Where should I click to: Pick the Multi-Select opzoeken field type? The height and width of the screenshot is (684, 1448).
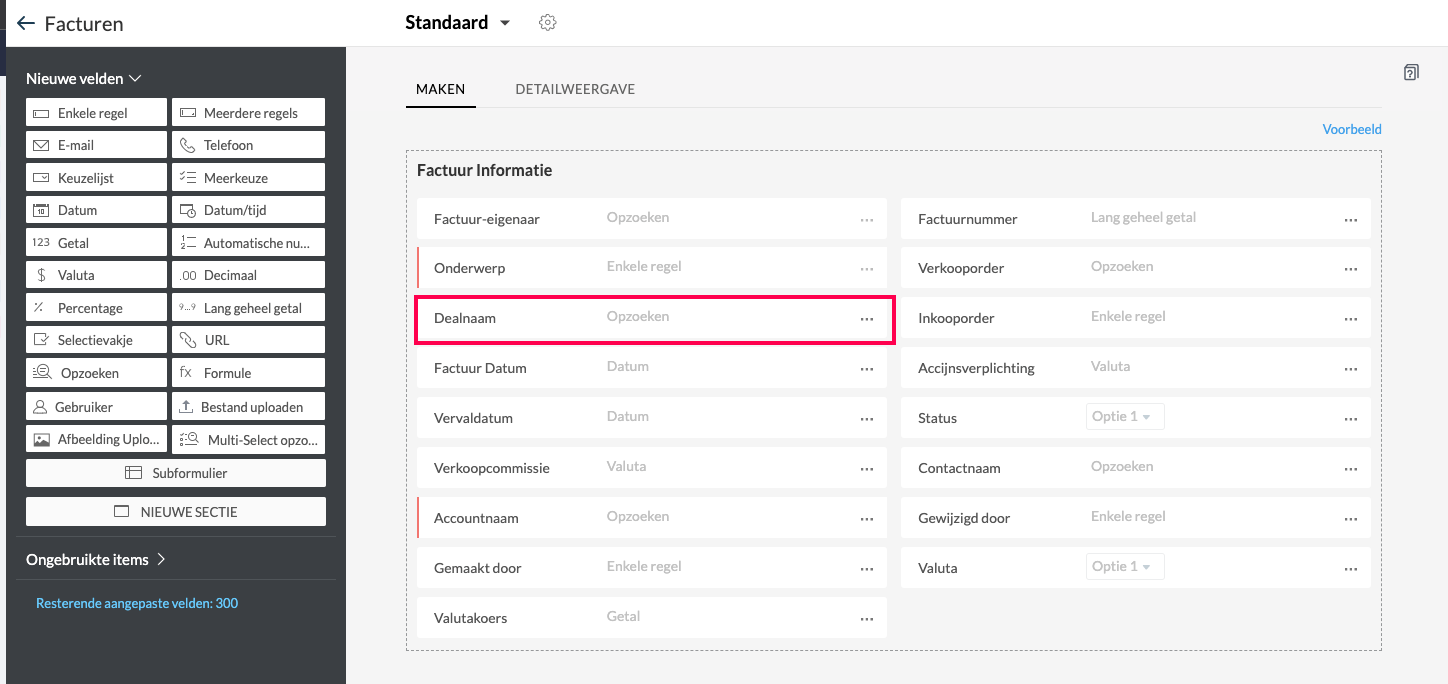[x=249, y=440]
